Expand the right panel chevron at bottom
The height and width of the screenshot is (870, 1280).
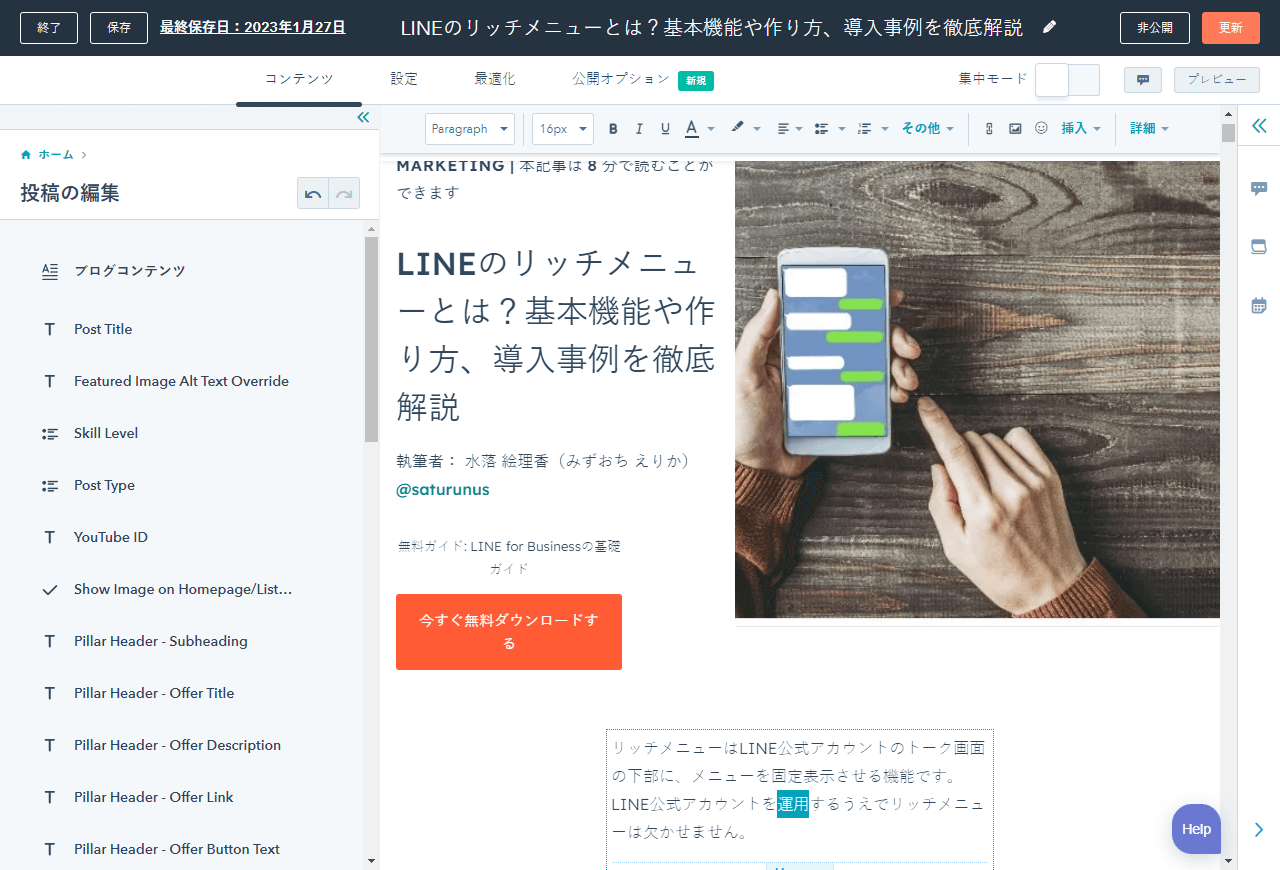coord(1259,829)
